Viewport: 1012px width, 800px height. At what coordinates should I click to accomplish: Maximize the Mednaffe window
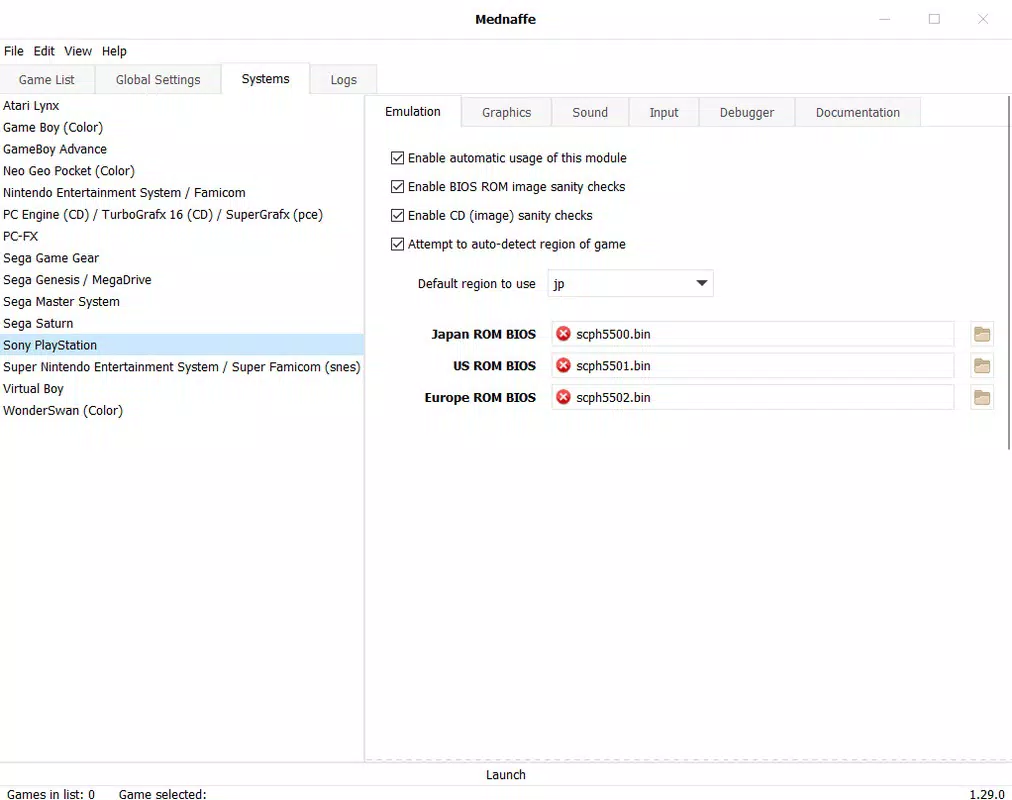pyautogui.click(x=934, y=19)
